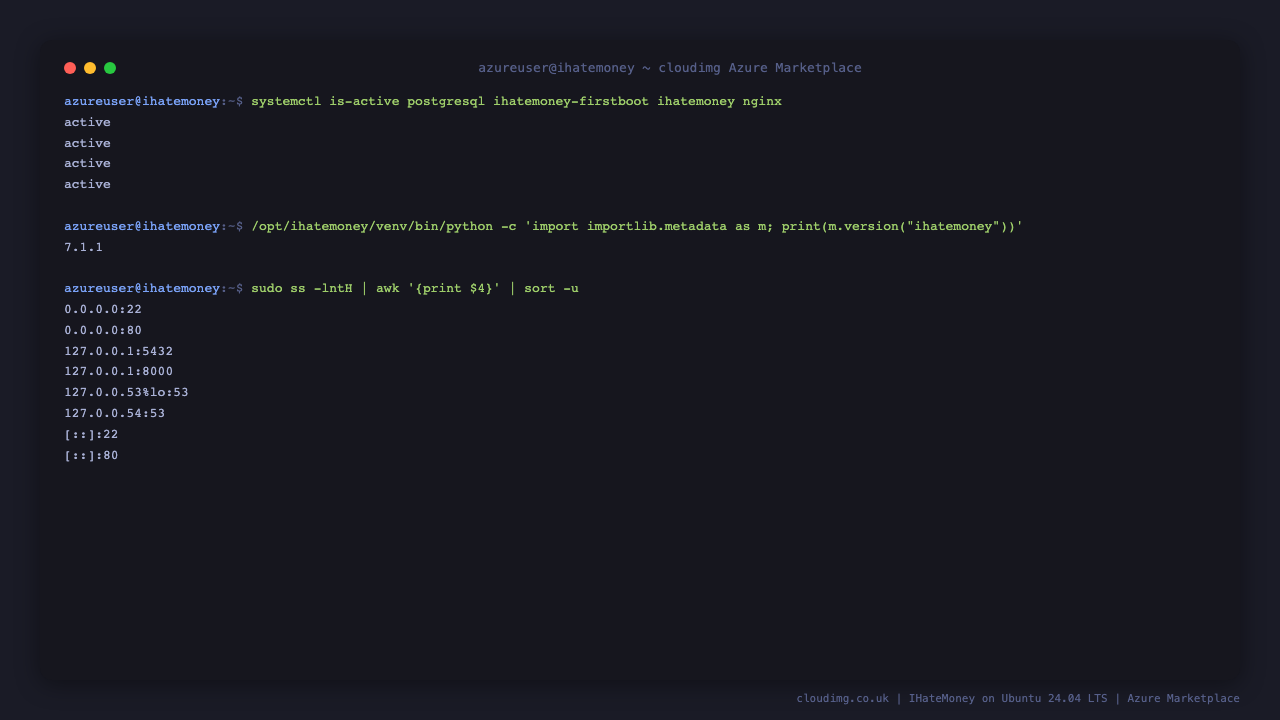Screen dimensions: 1280x720
Task: Click the python importlib.metadata command line
Action: click(x=544, y=226)
